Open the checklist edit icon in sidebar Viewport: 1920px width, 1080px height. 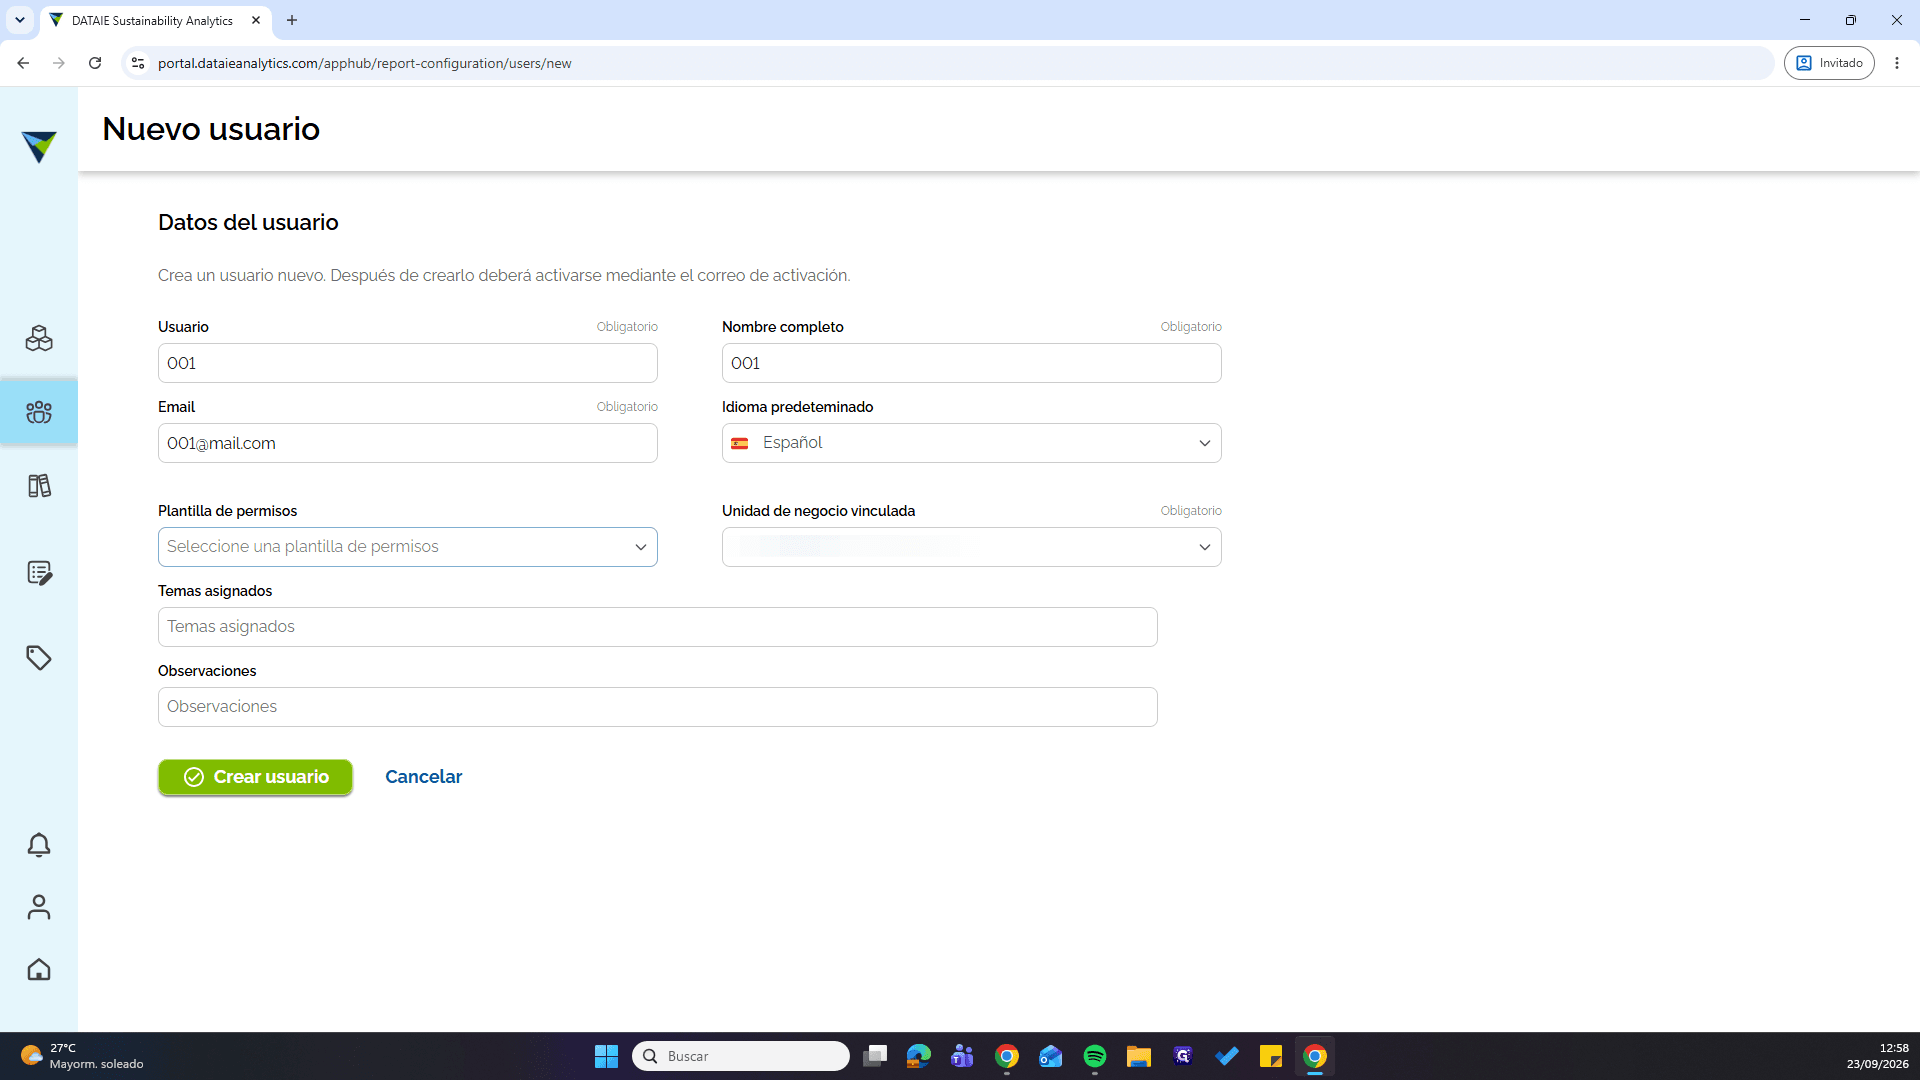pyautogui.click(x=39, y=573)
